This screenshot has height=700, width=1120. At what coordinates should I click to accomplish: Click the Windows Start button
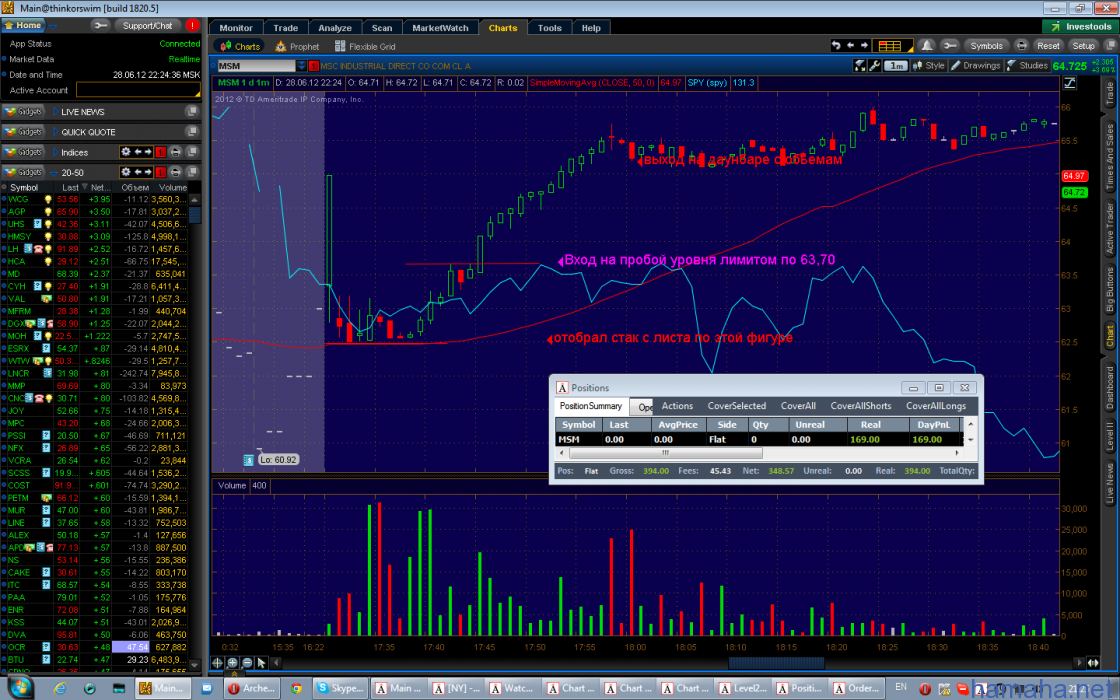click(x=19, y=688)
